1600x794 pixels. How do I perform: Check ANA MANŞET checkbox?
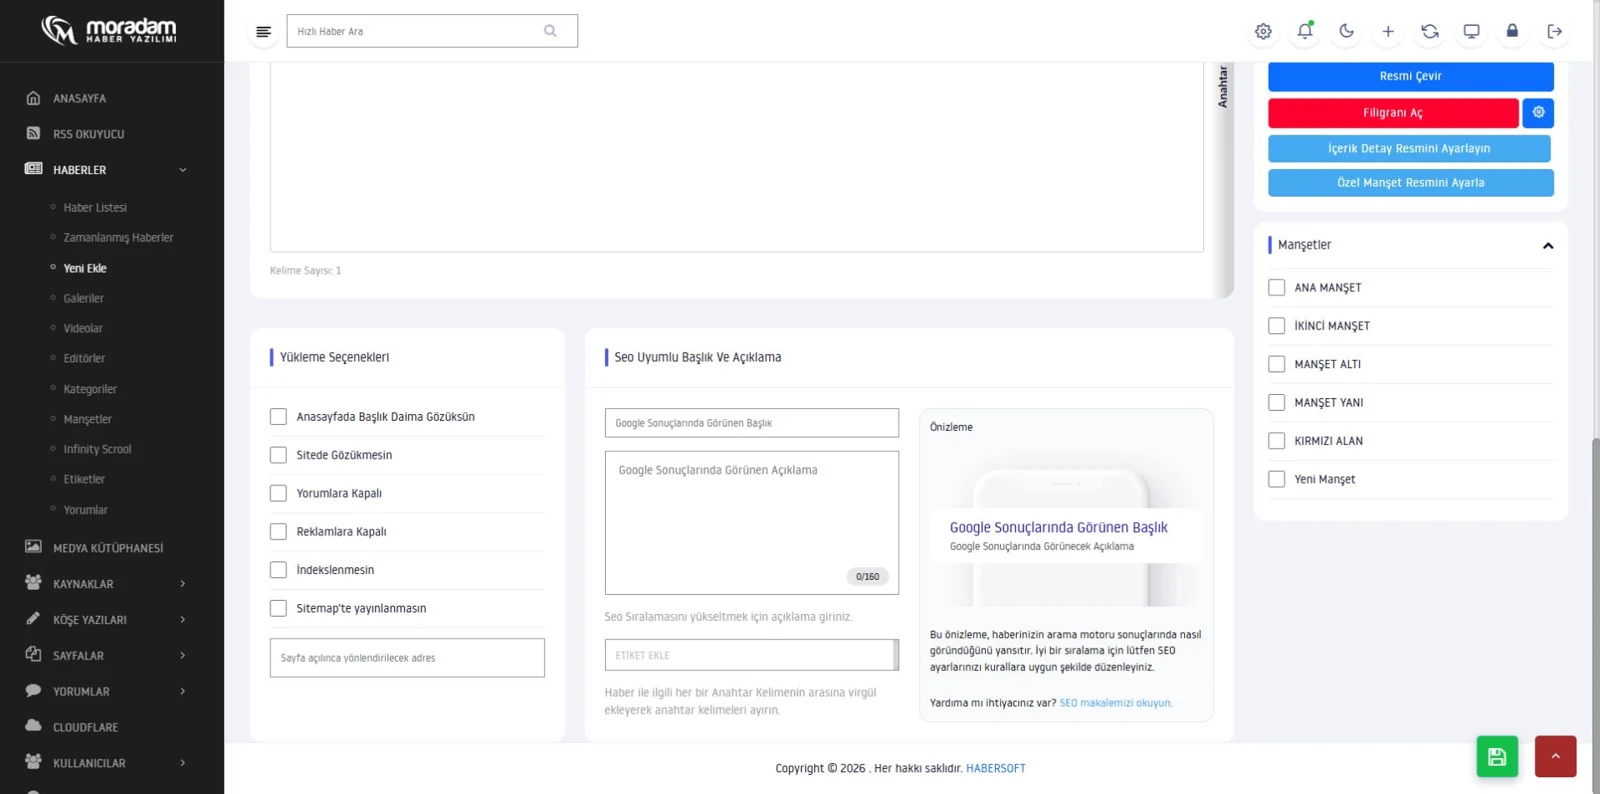tap(1276, 288)
